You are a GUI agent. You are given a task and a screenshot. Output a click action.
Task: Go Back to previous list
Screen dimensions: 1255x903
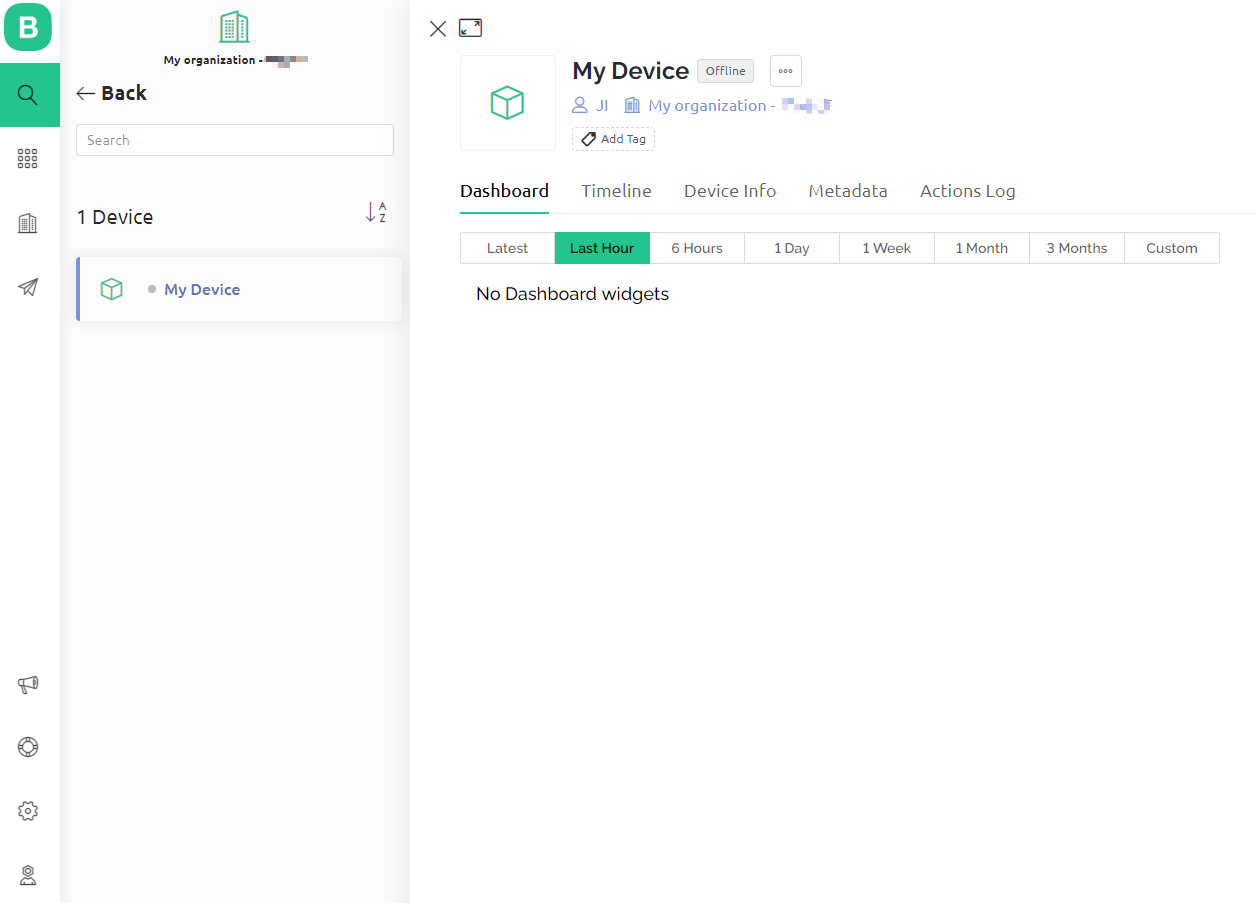(x=112, y=93)
